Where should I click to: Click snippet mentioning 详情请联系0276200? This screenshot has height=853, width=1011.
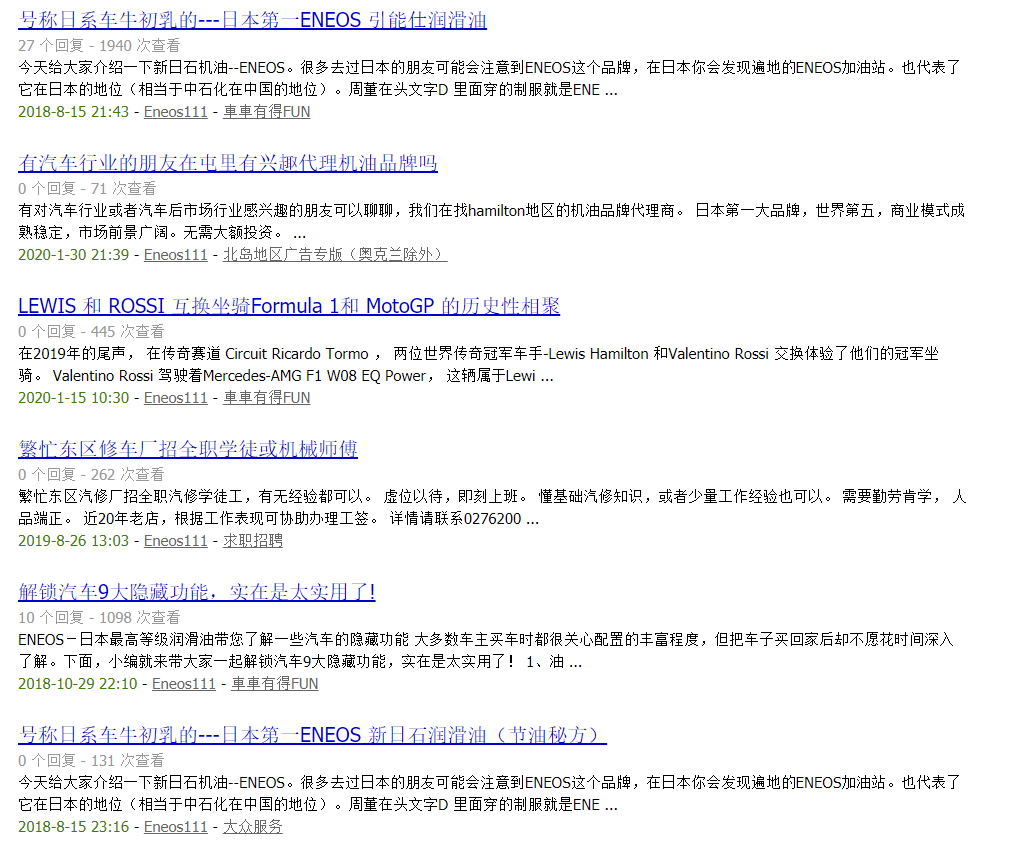click(x=491, y=507)
